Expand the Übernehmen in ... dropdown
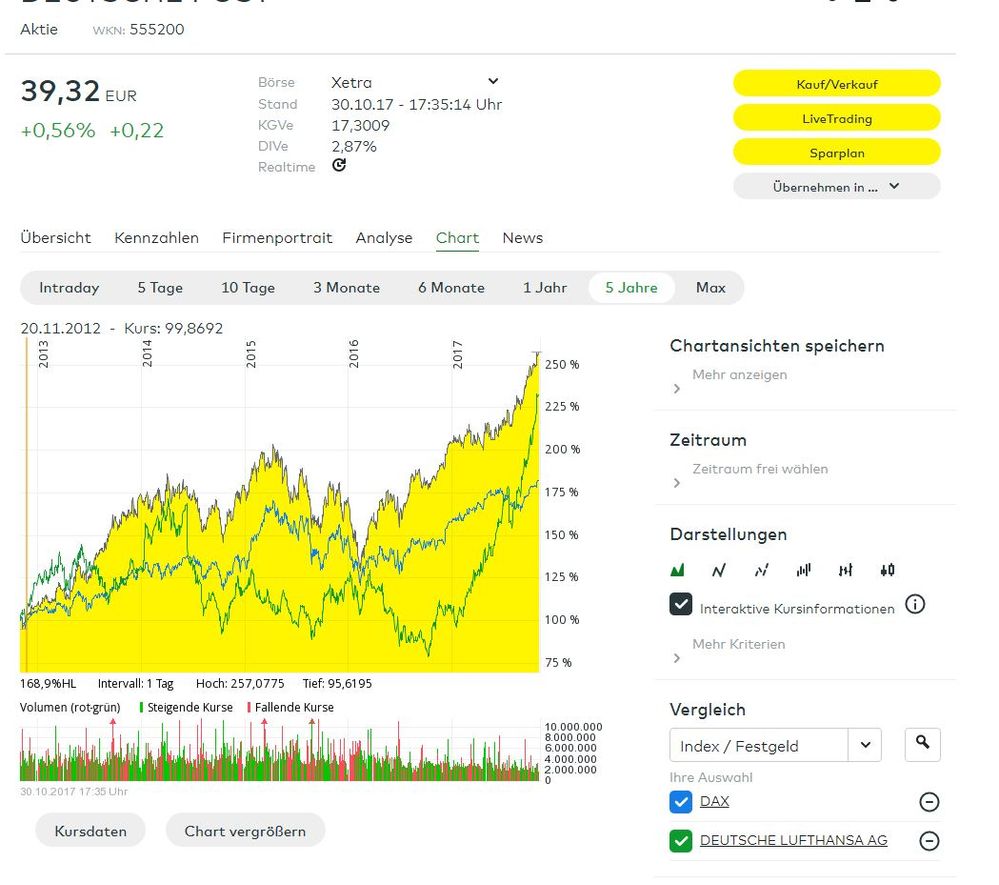 pyautogui.click(x=836, y=187)
